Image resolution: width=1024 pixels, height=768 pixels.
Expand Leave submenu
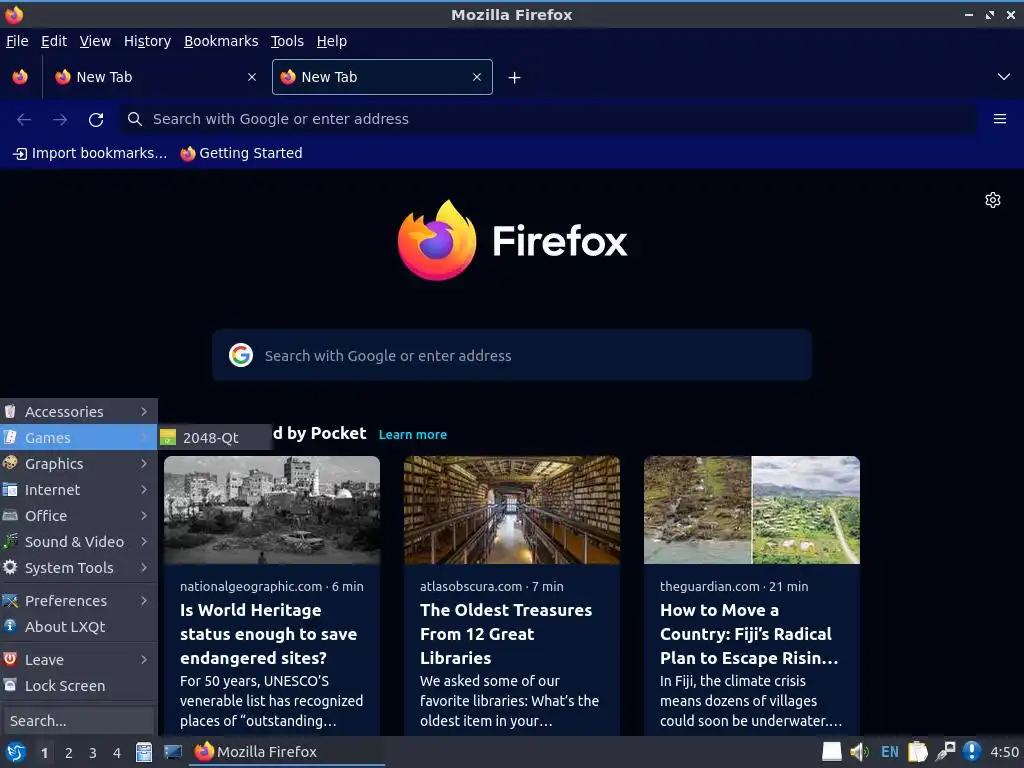pos(78,660)
